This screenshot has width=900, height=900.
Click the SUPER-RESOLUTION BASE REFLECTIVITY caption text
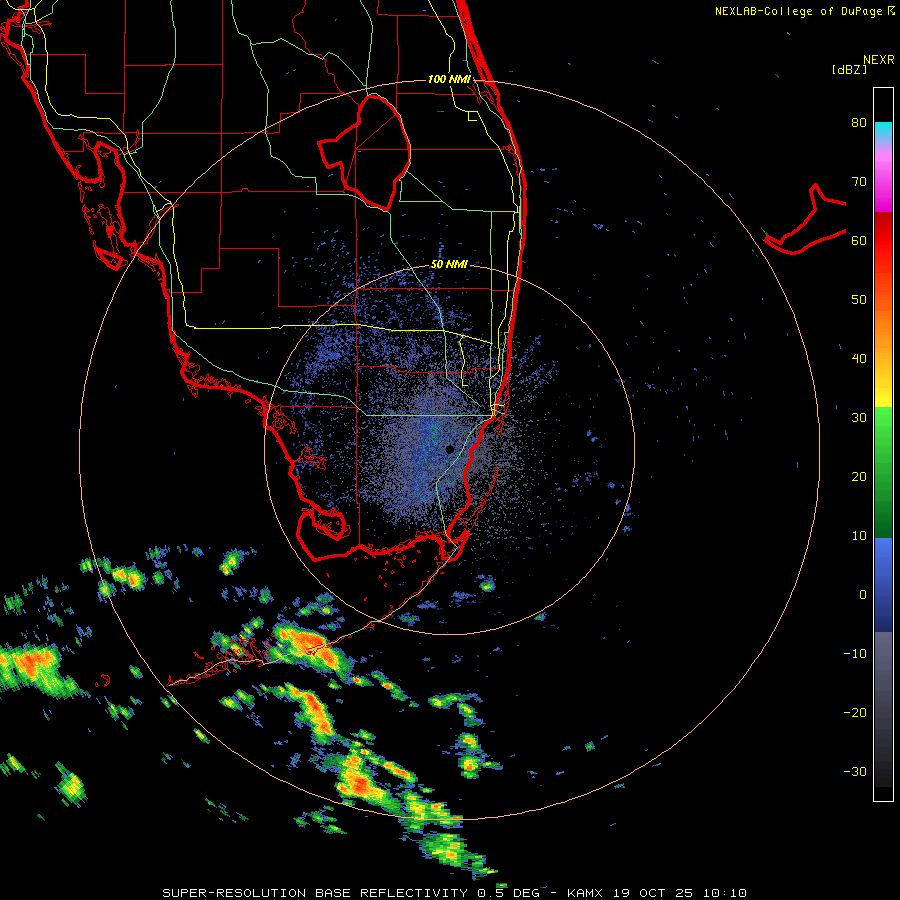(315, 893)
